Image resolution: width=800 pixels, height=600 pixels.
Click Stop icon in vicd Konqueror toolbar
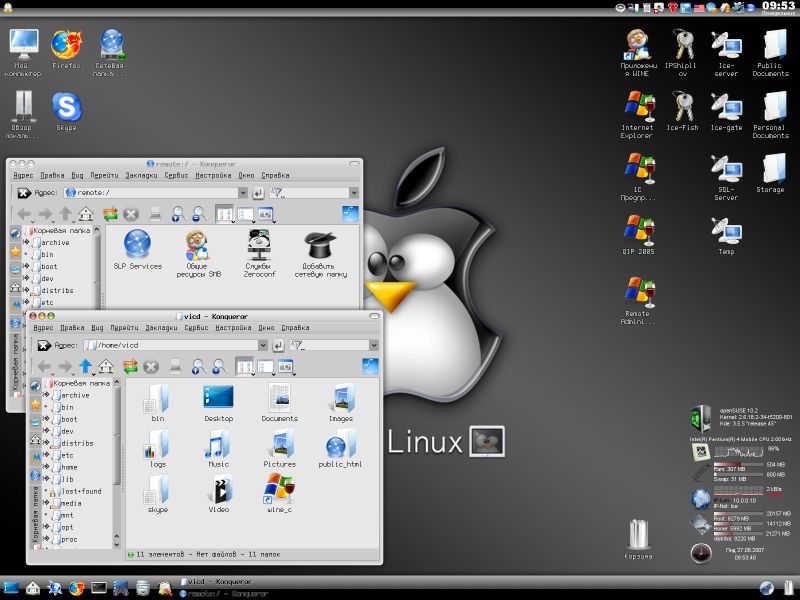click(x=151, y=366)
